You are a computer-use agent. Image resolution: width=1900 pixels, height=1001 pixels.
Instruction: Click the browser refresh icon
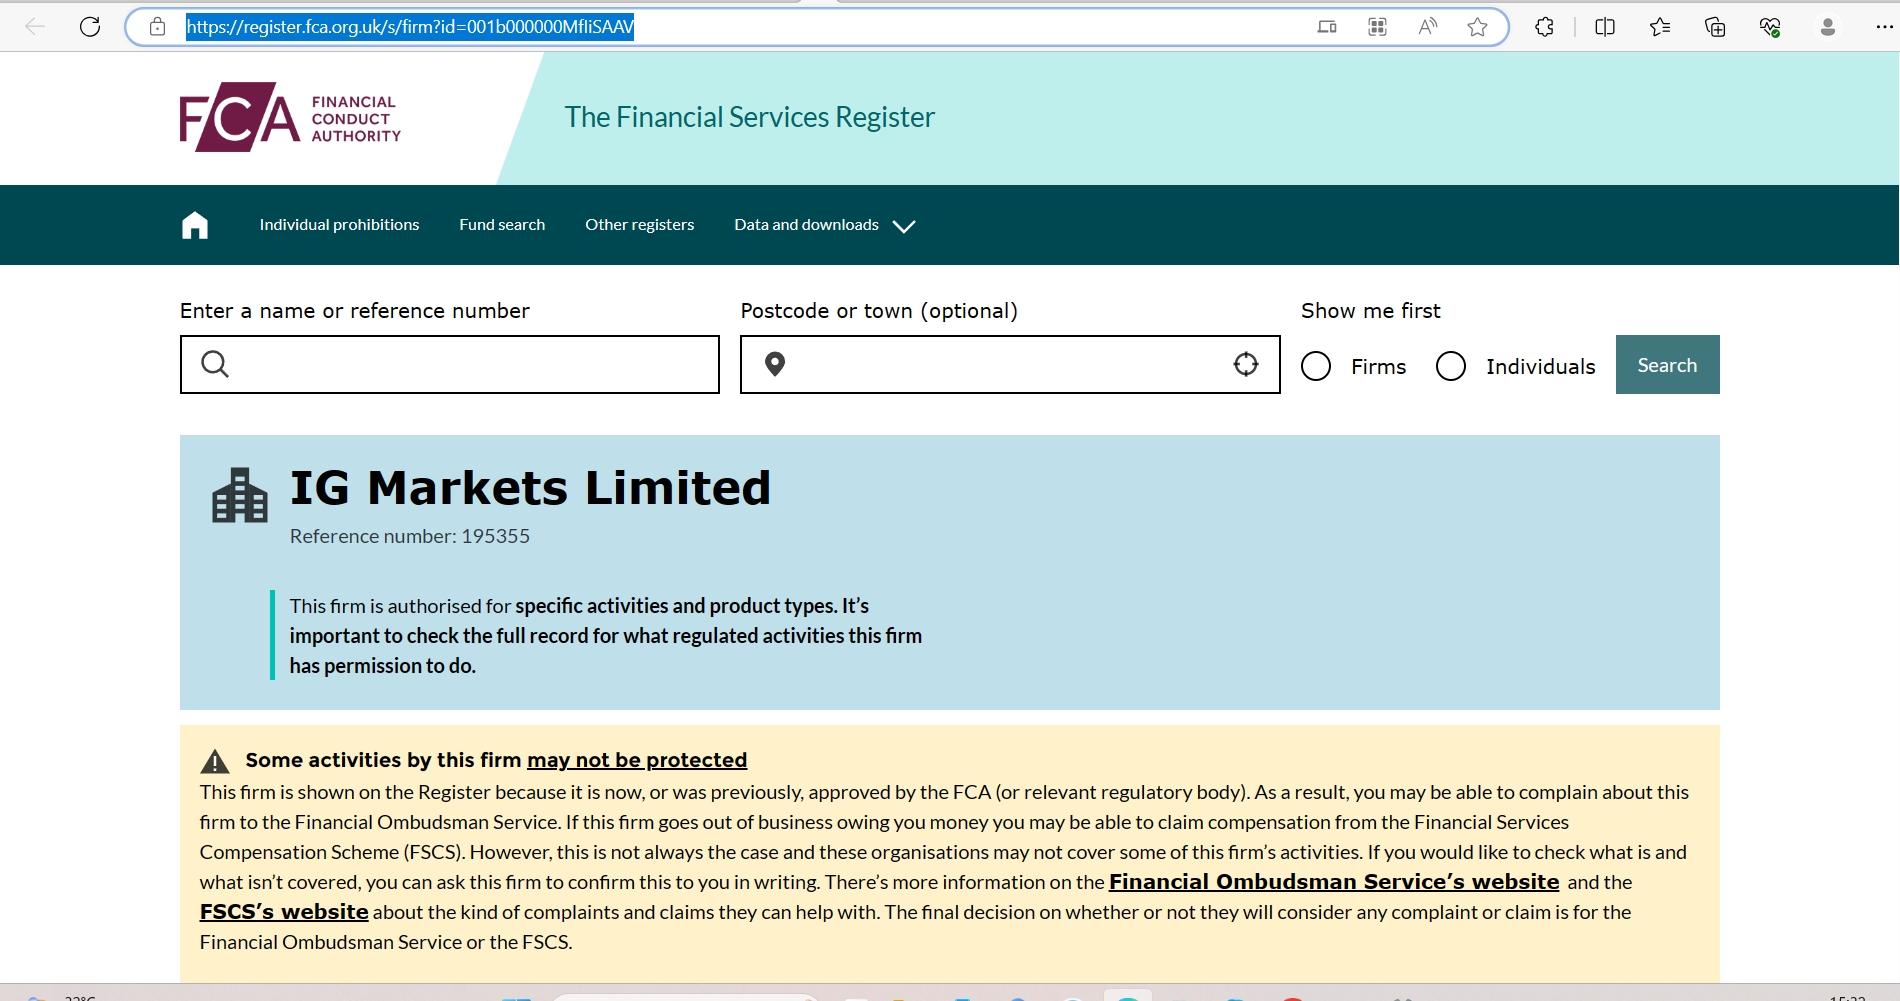pyautogui.click(x=90, y=27)
